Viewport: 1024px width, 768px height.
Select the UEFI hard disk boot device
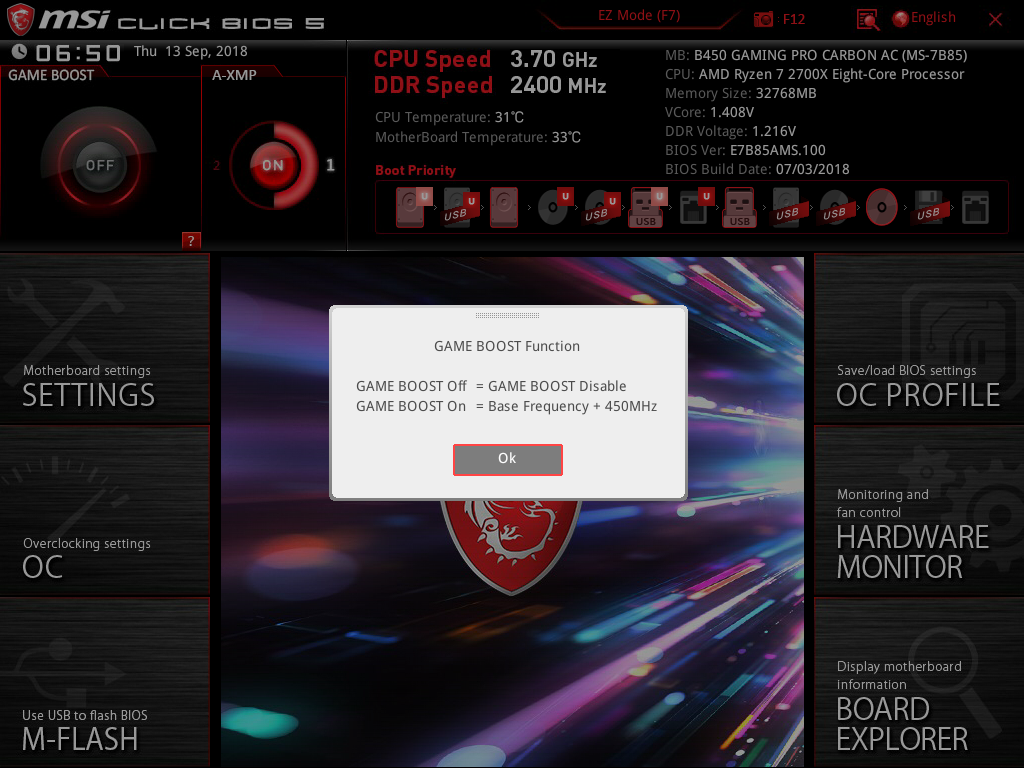tap(413, 207)
